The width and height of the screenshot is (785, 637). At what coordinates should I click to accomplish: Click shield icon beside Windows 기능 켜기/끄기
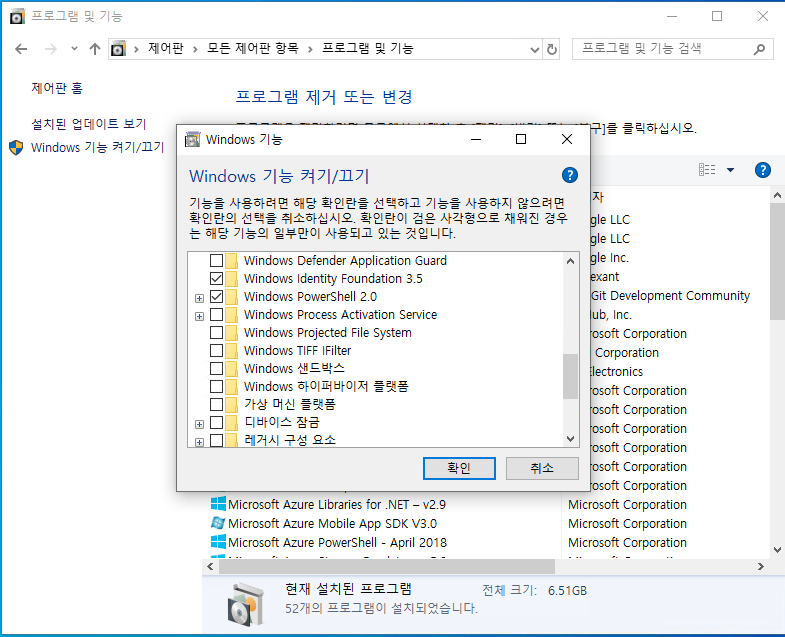[16, 147]
